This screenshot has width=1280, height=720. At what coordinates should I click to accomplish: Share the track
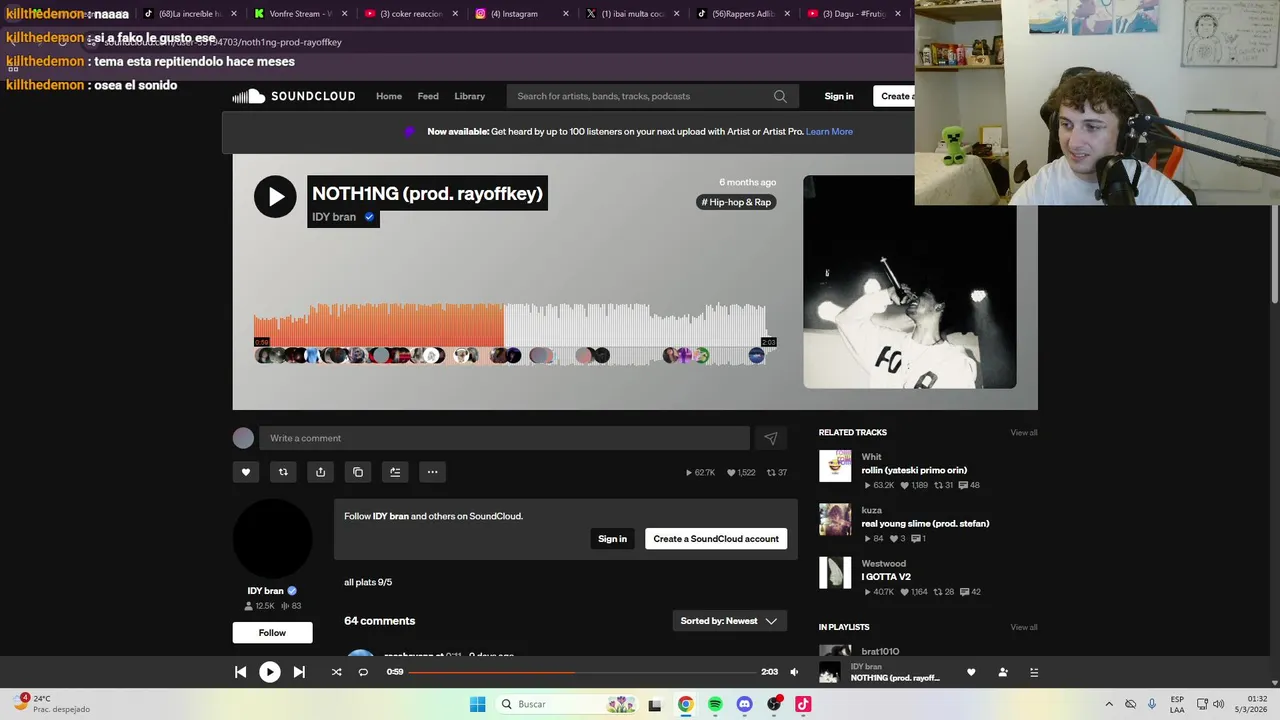tap(320, 472)
